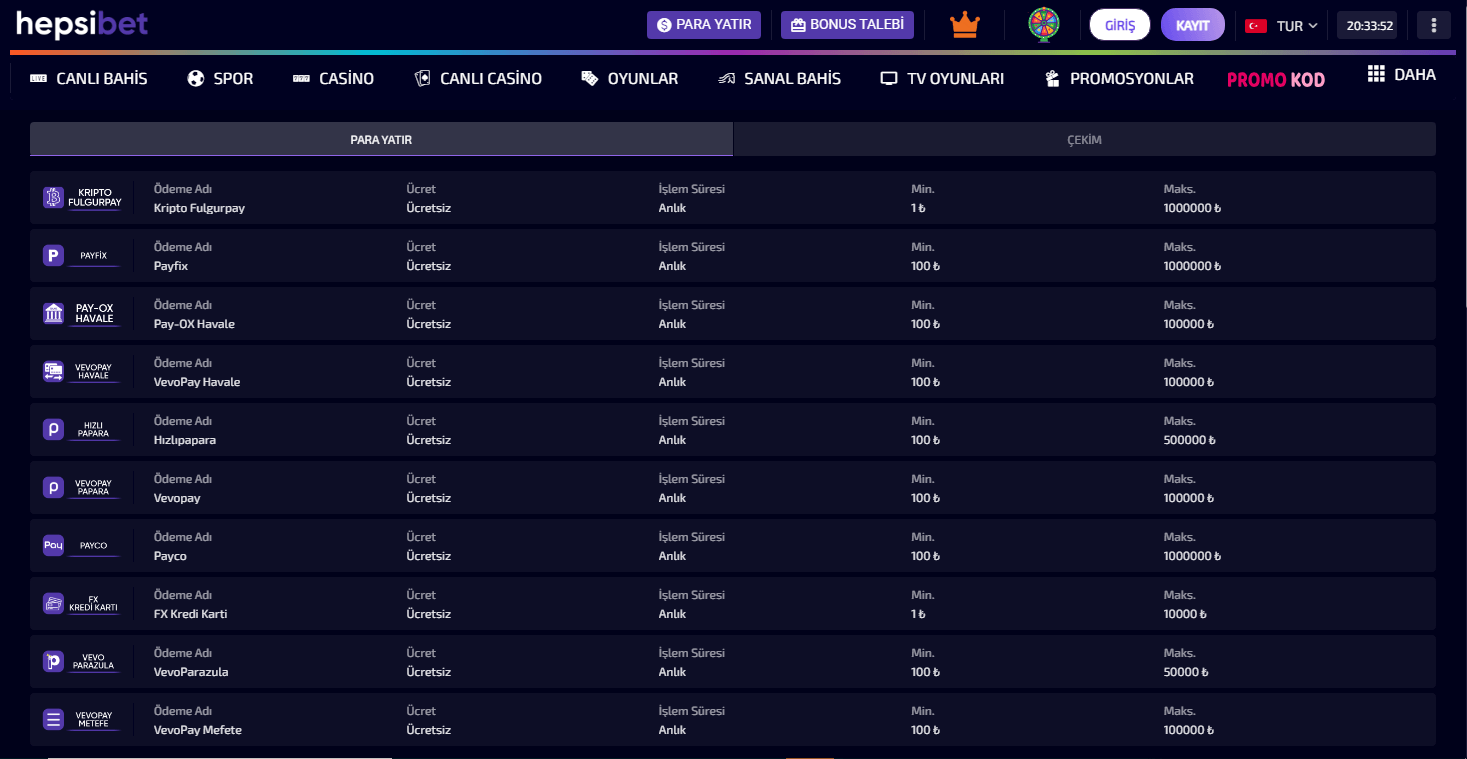Select the VevoPay Havale payment name
1467x759 pixels.
point(197,382)
